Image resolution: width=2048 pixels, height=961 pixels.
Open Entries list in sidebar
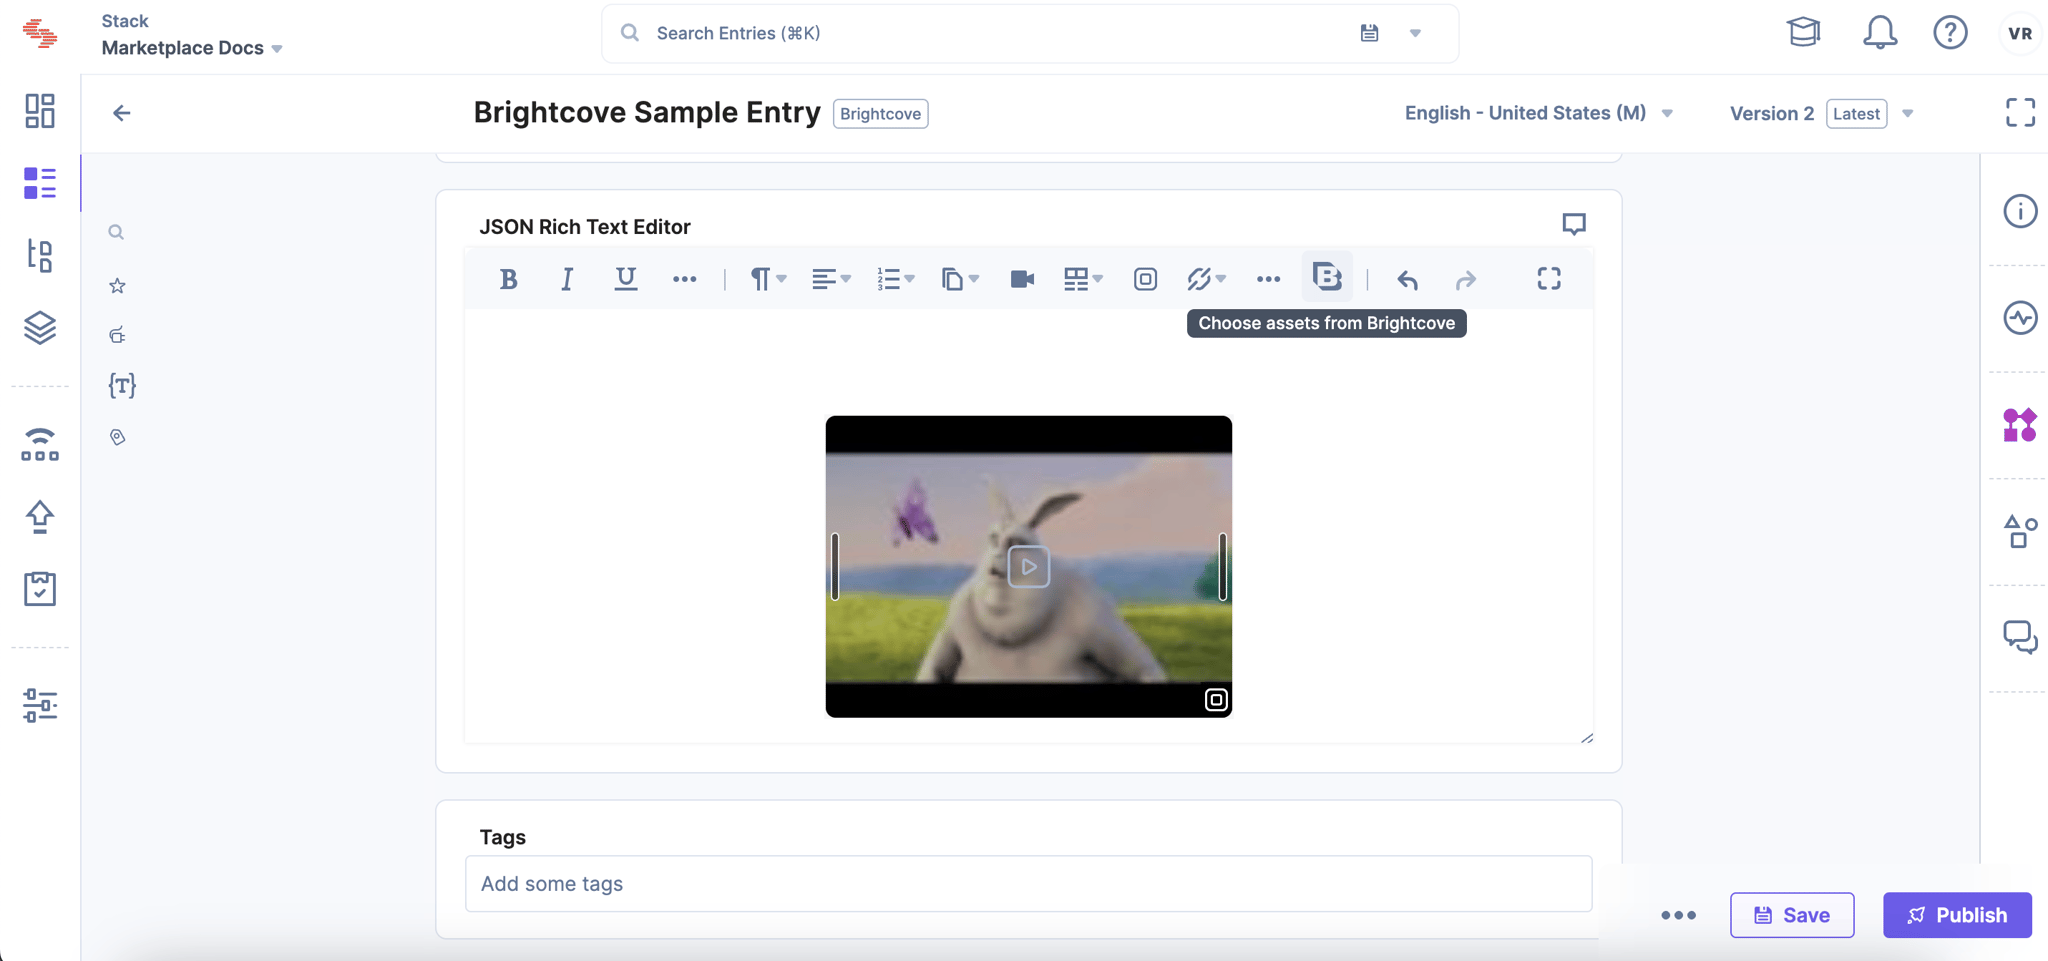pos(40,183)
